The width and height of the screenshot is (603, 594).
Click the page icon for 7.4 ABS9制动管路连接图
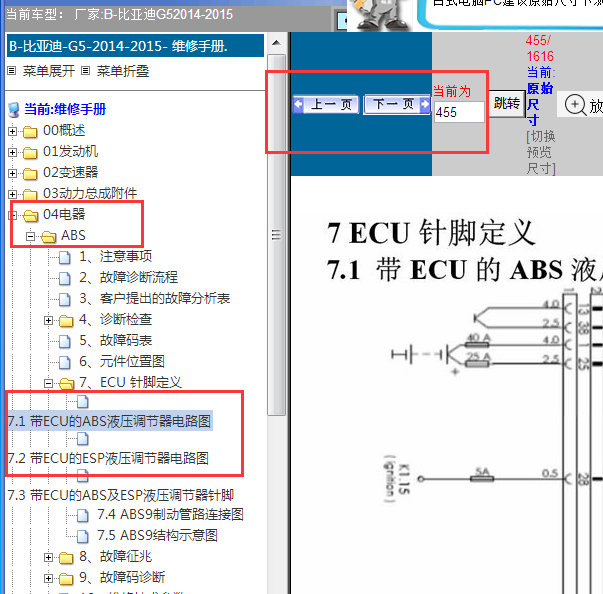coord(83,515)
